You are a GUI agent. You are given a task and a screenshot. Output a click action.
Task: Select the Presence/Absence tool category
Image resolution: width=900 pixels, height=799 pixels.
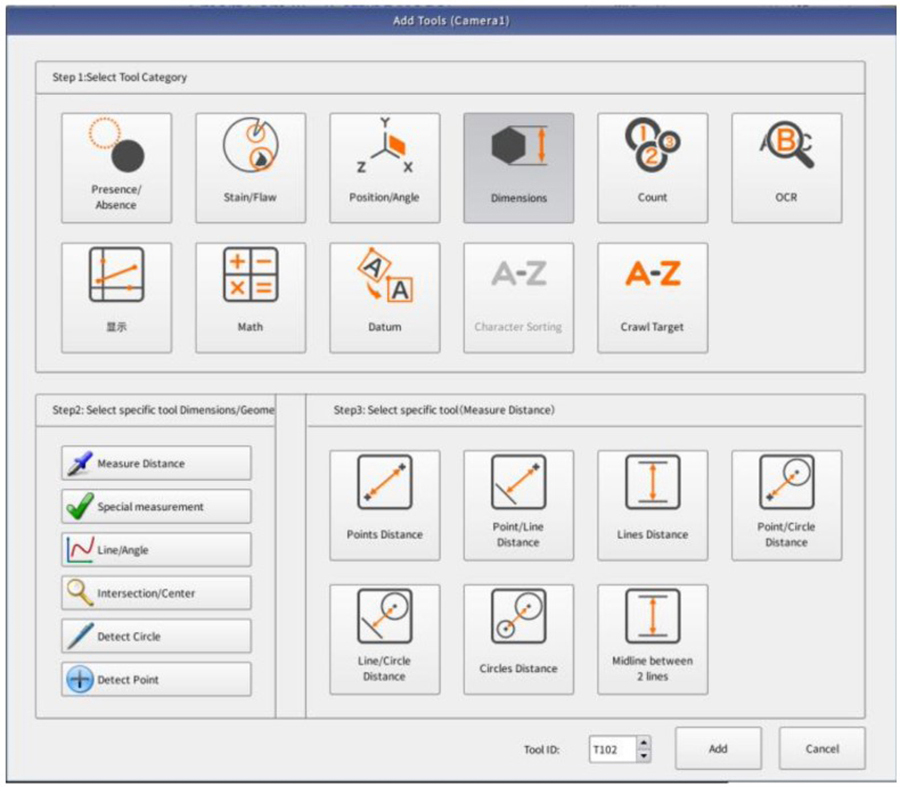pyautogui.click(x=117, y=168)
